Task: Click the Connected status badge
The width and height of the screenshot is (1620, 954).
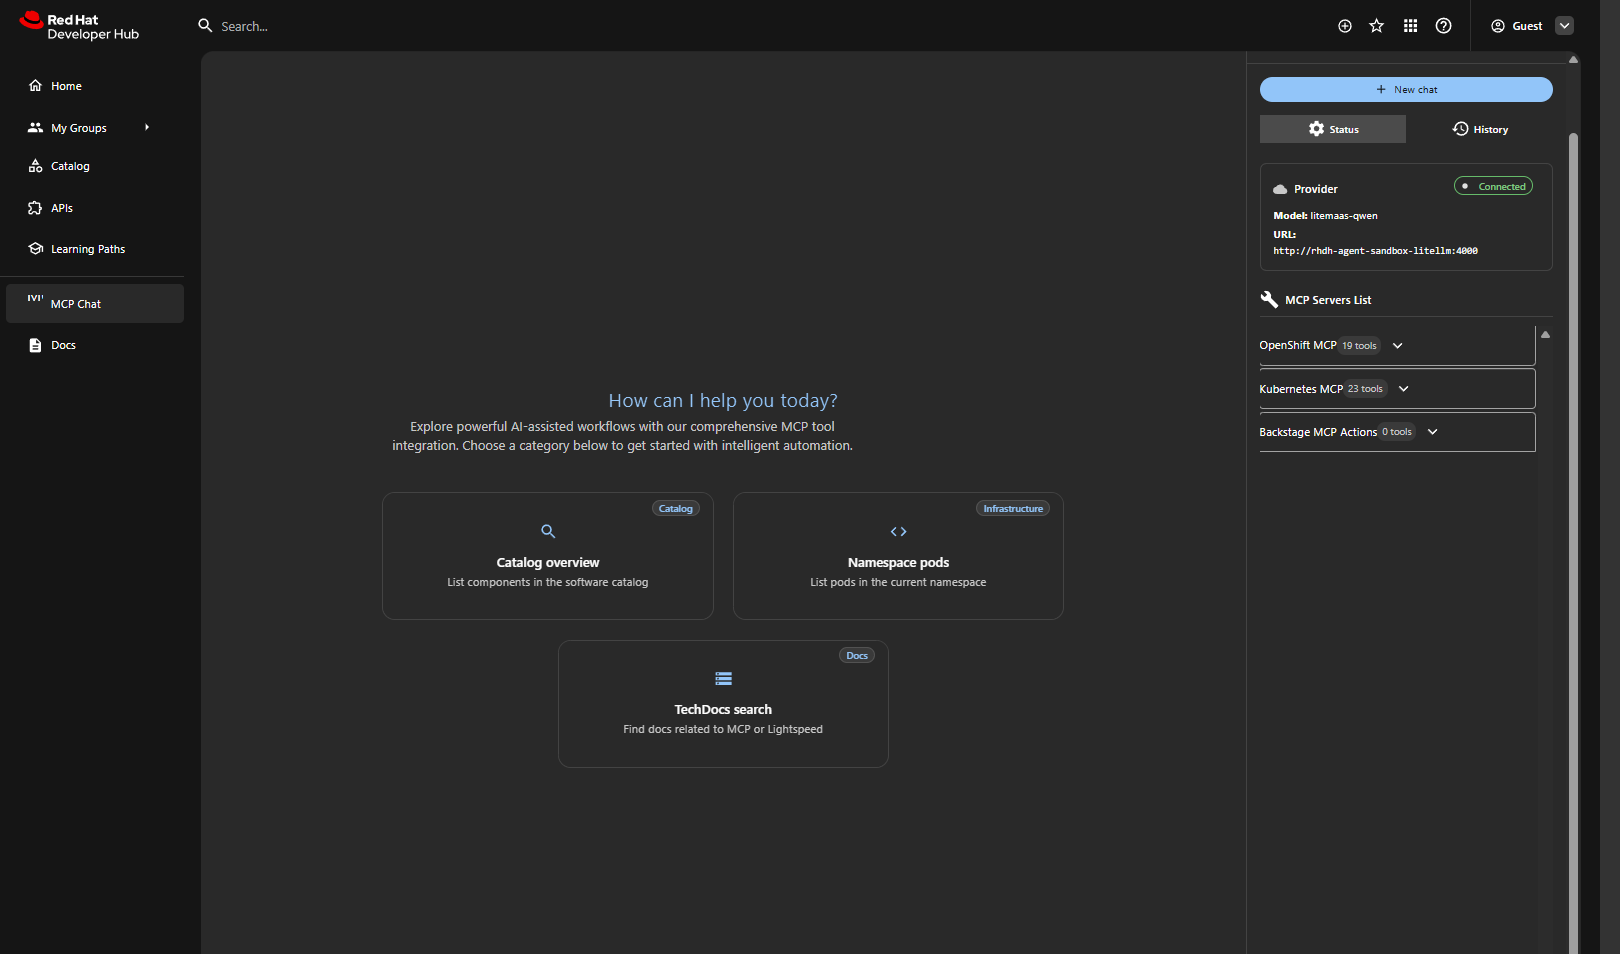Action: point(1493,186)
